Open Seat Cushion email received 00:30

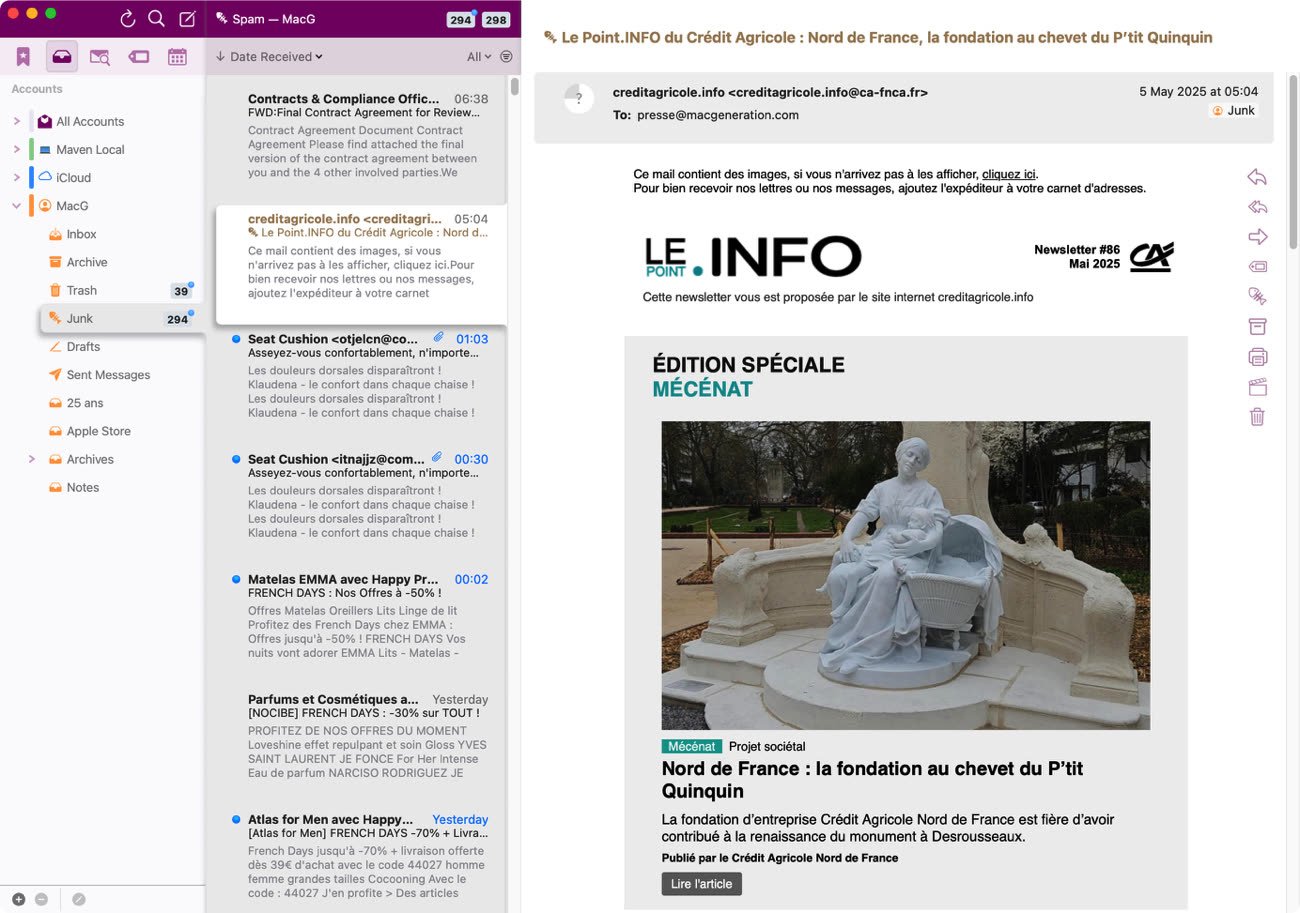click(362, 496)
